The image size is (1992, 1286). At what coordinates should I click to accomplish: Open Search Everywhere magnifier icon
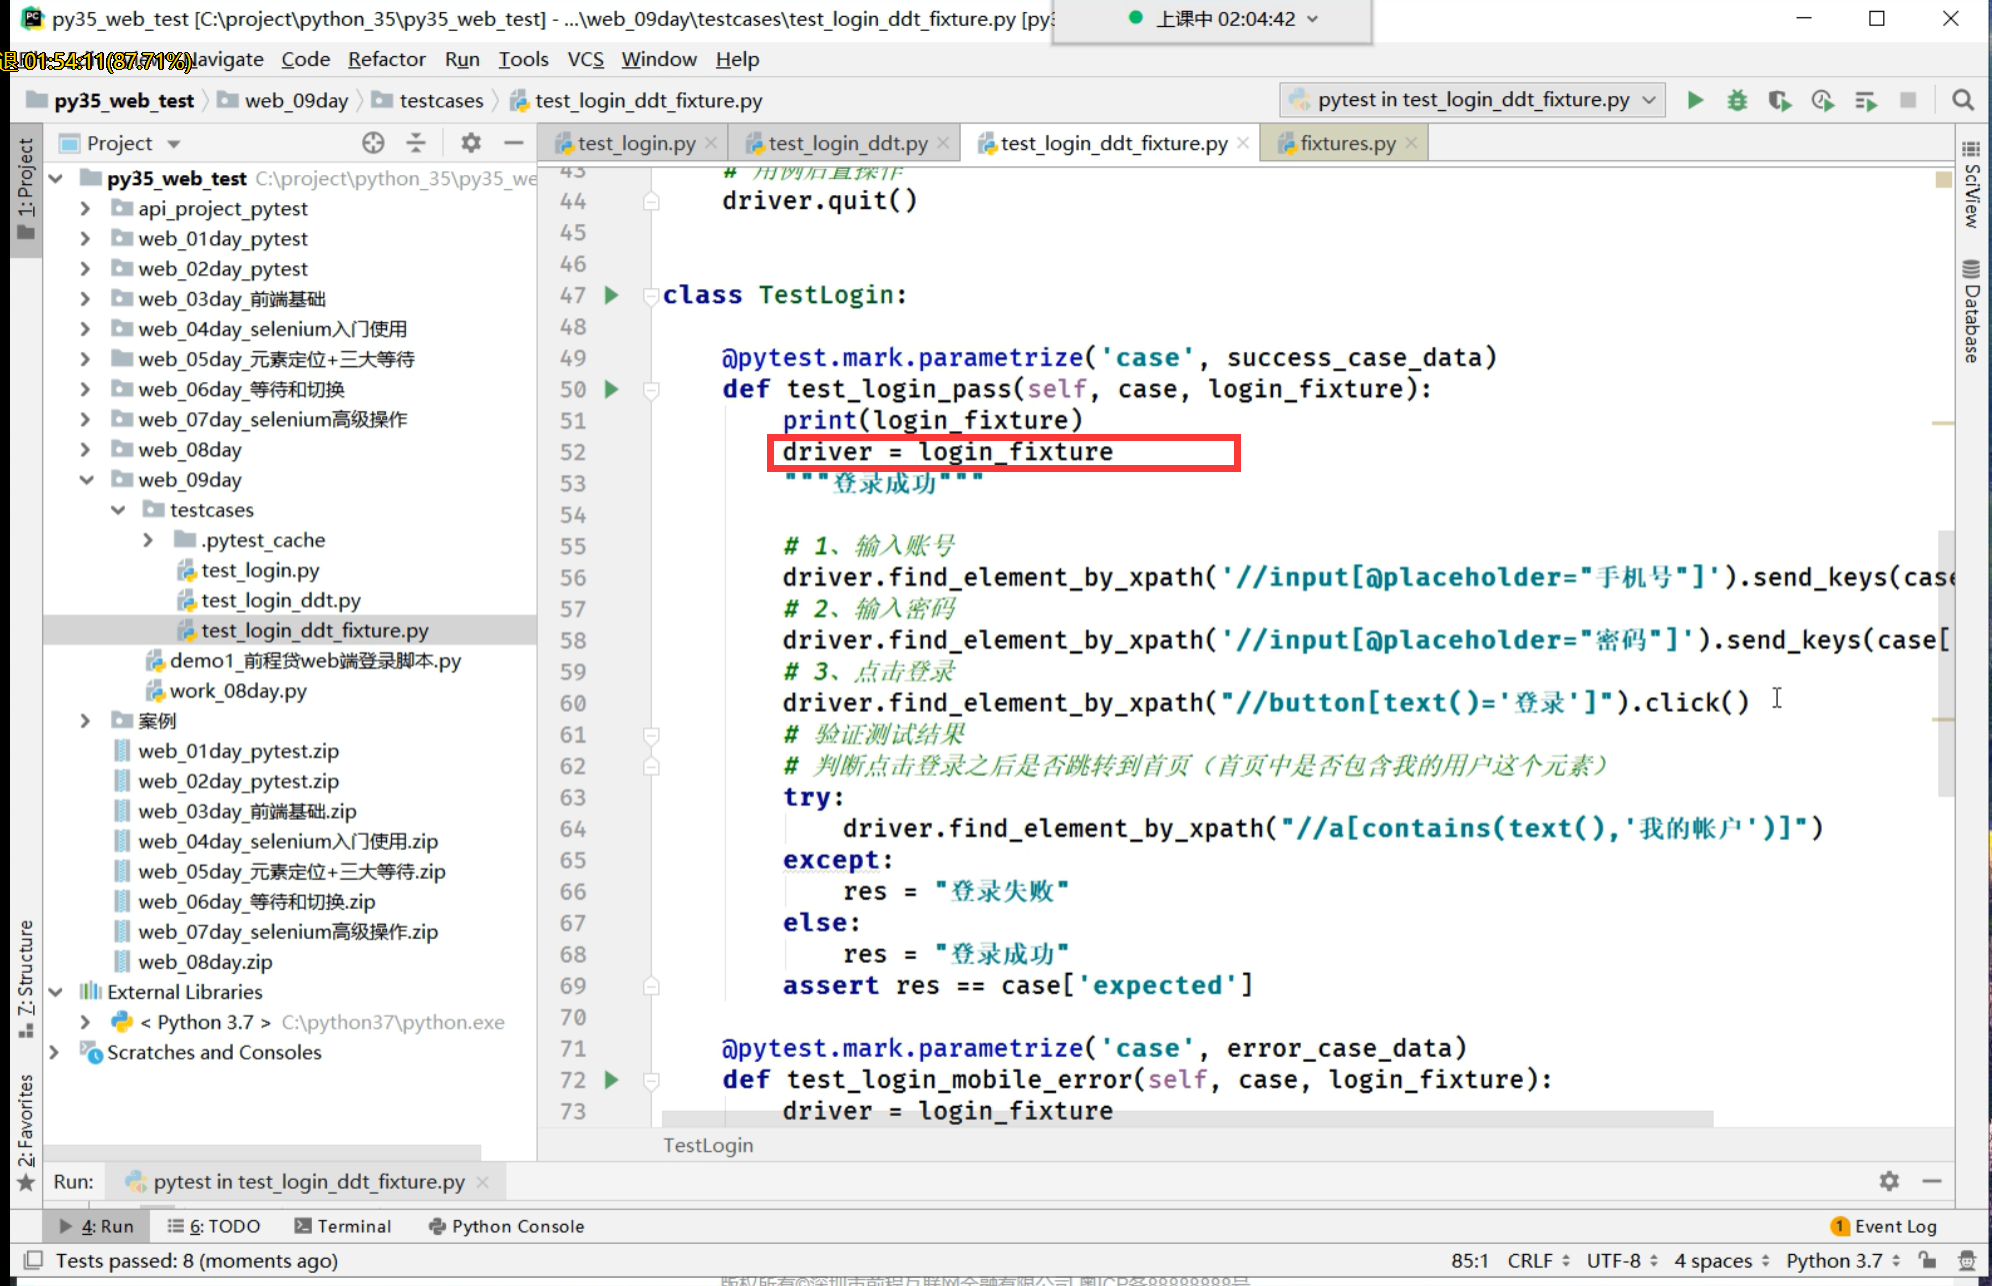click(x=1962, y=100)
